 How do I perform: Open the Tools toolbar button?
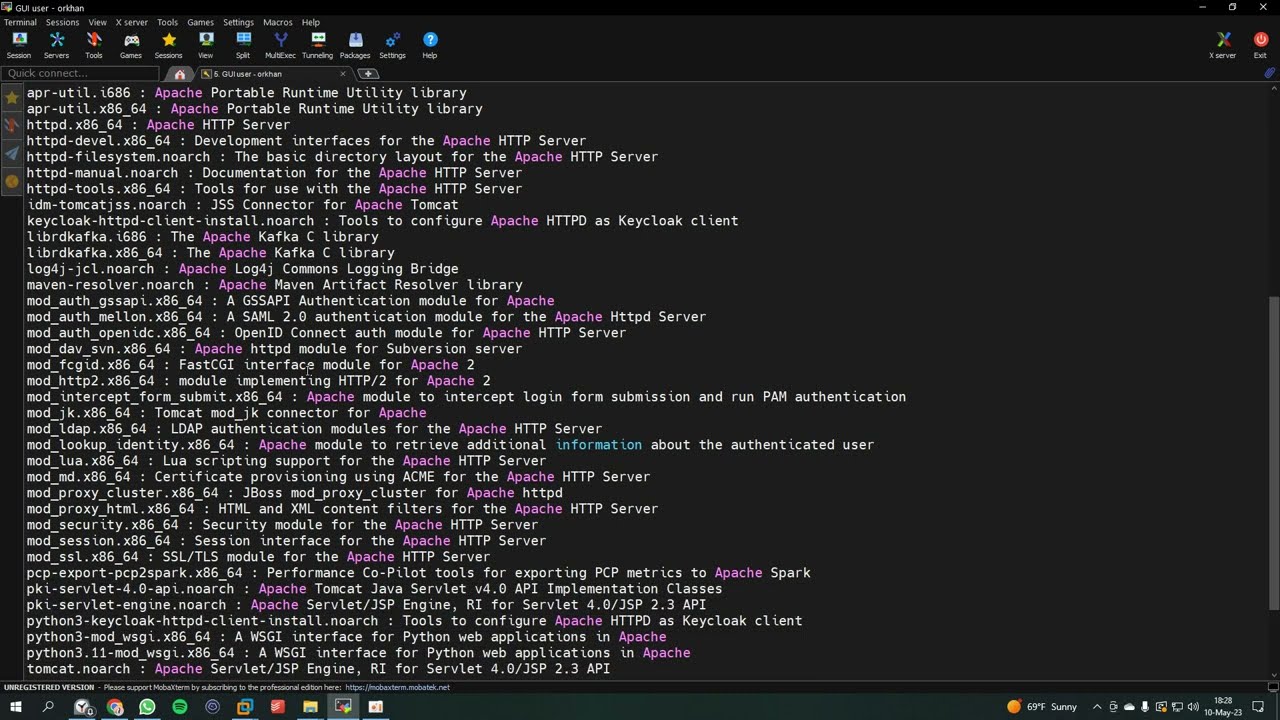click(x=94, y=45)
